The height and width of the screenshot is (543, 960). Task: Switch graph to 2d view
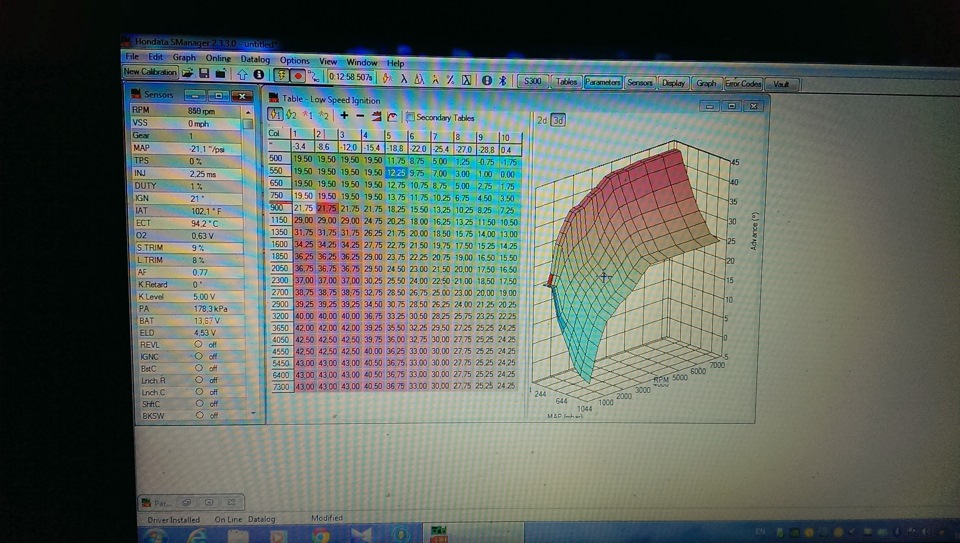click(542, 121)
